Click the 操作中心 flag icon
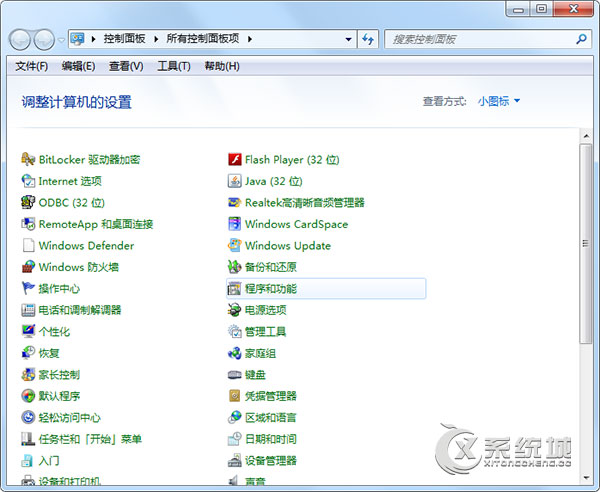The height and width of the screenshot is (492, 600). pos(28,288)
